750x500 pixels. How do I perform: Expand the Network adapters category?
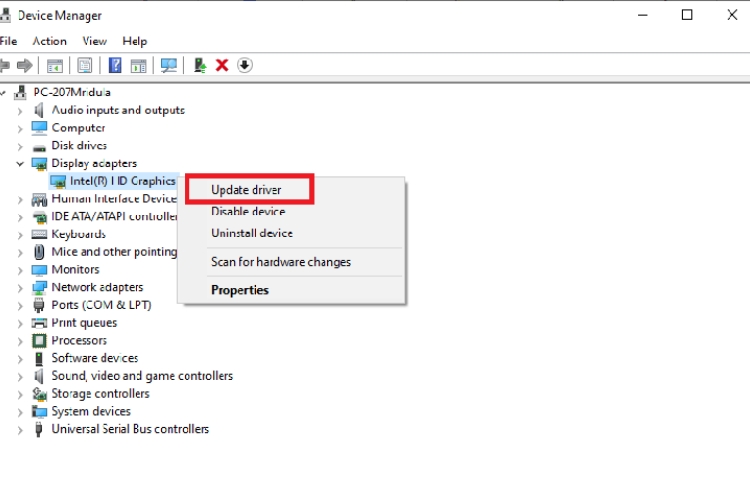tap(20, 287)
